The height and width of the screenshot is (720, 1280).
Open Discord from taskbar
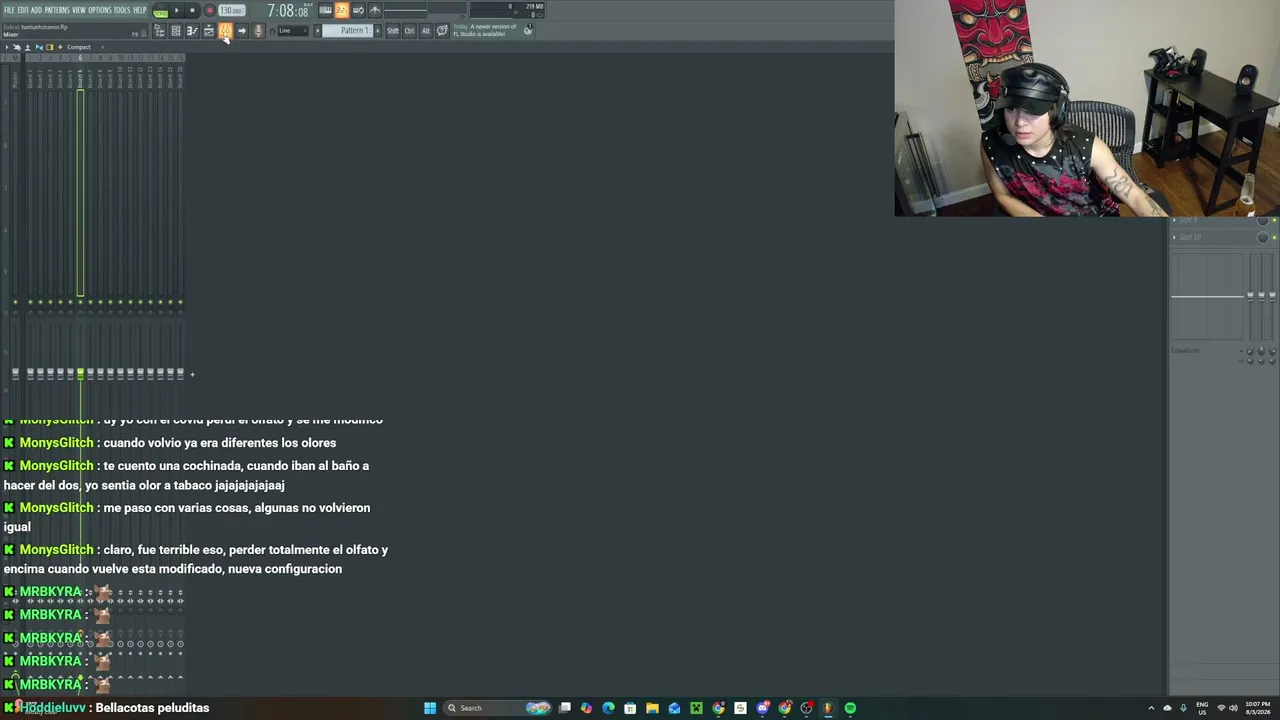[x=763, y=708]
